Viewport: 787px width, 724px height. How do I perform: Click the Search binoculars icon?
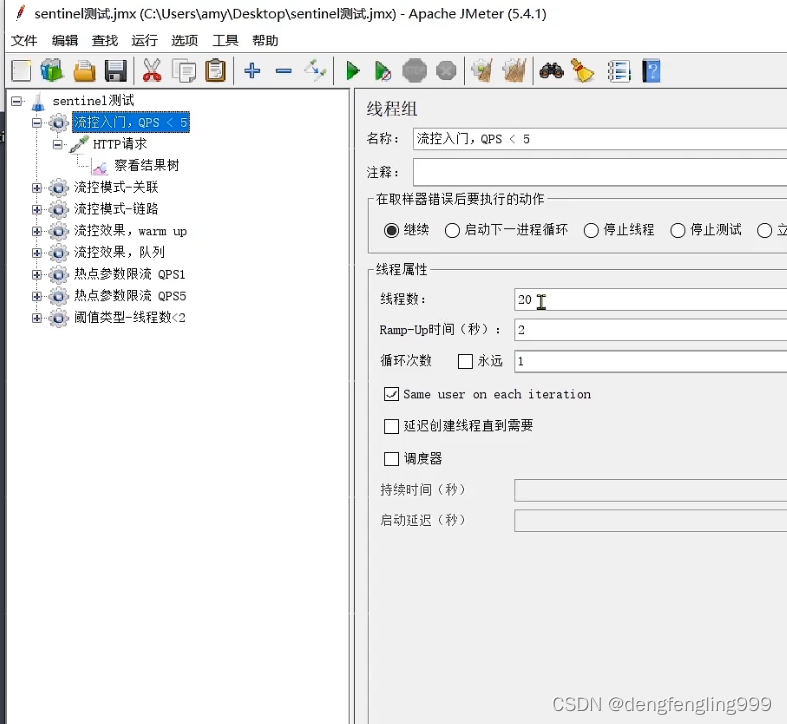pyautogui.click(x=552, y=71)
